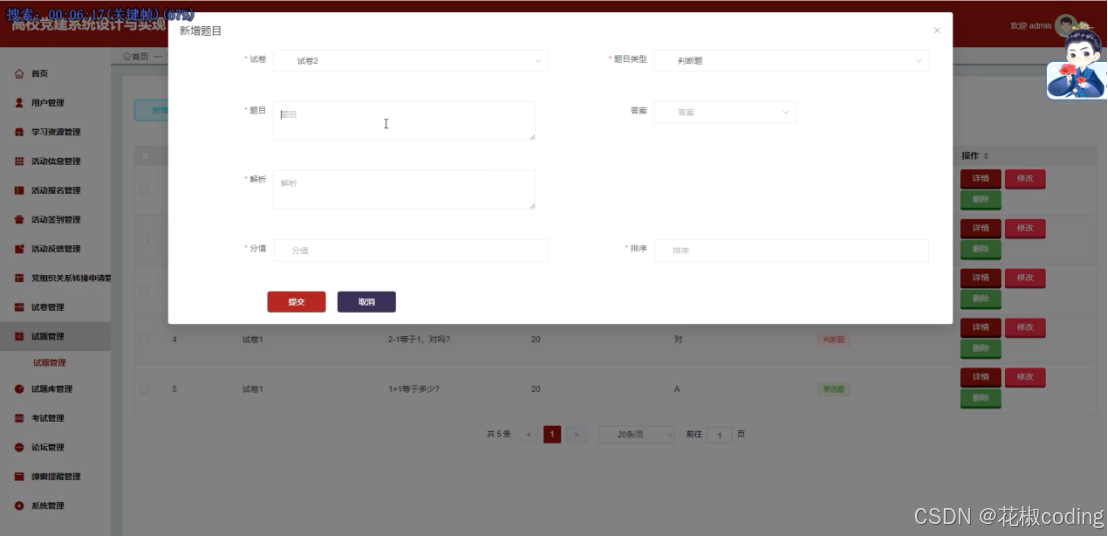Click the 前往 page number input
The image size is (1108, 537).
pos(719,435)
